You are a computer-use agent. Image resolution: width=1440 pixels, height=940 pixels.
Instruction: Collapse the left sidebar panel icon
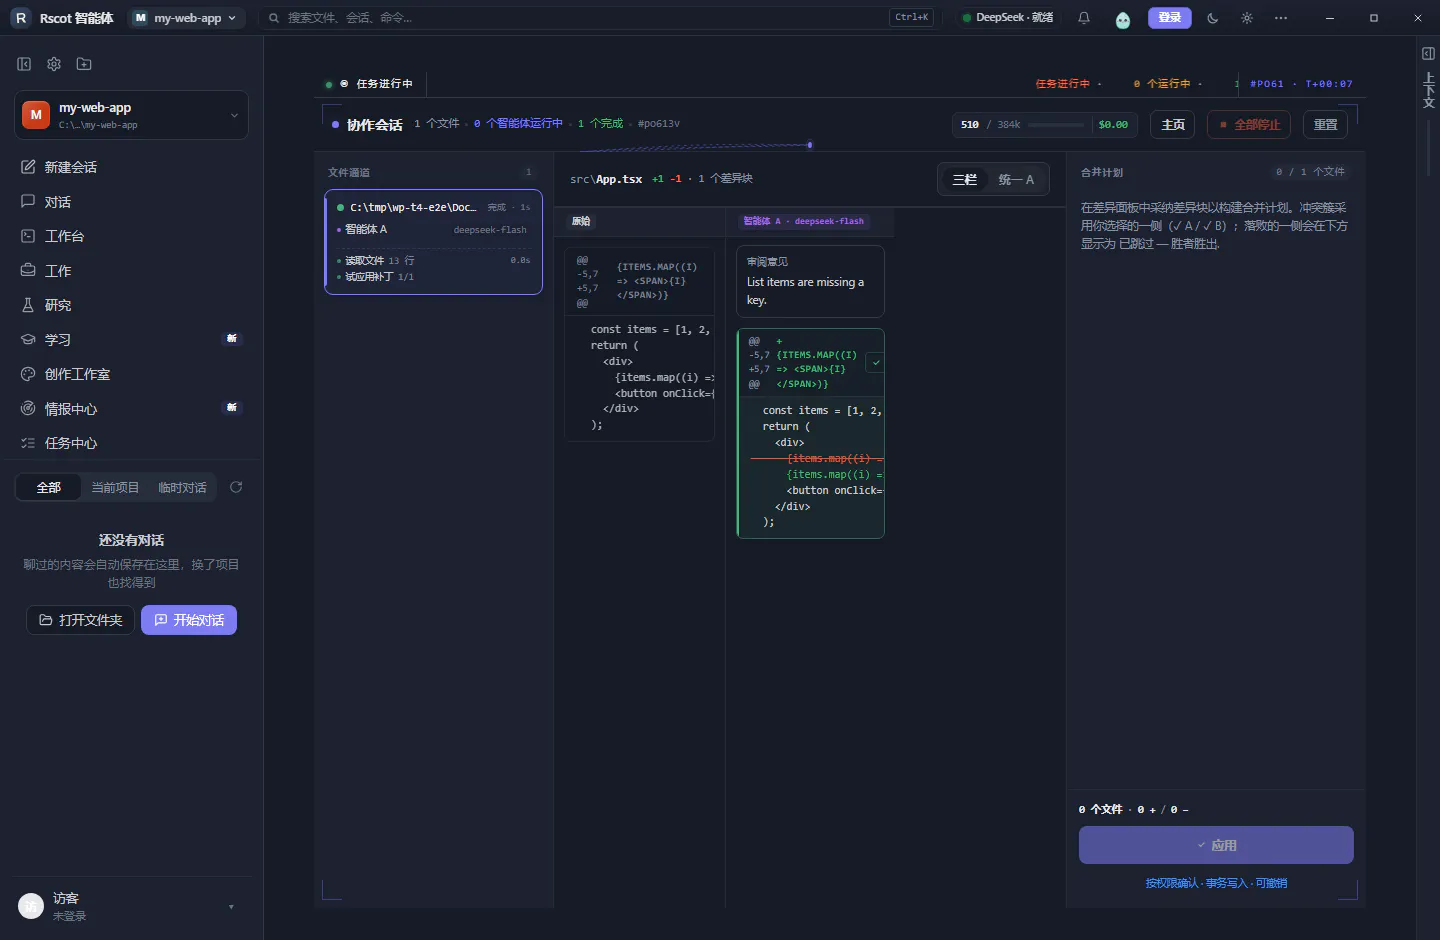point(24,64)
